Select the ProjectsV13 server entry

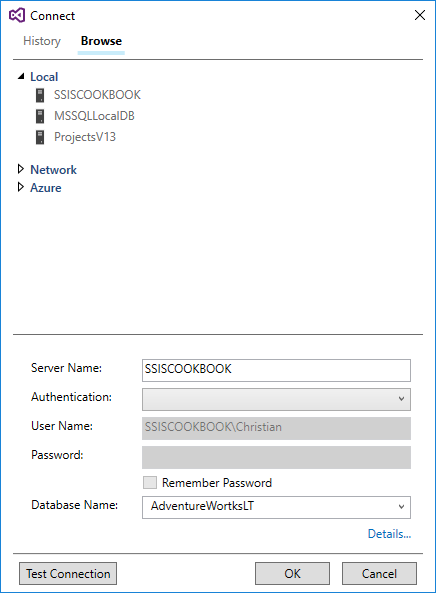pos(85,137)
